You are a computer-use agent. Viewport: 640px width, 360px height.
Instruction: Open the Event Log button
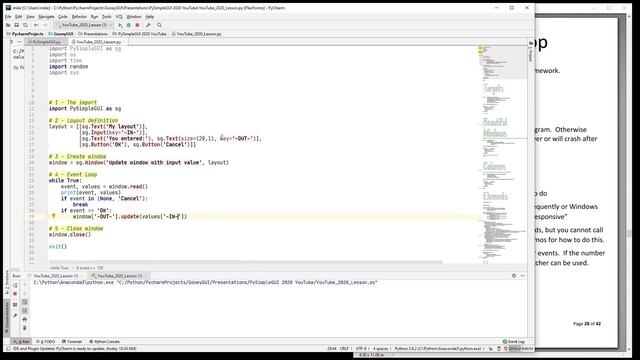pos(513,341)
